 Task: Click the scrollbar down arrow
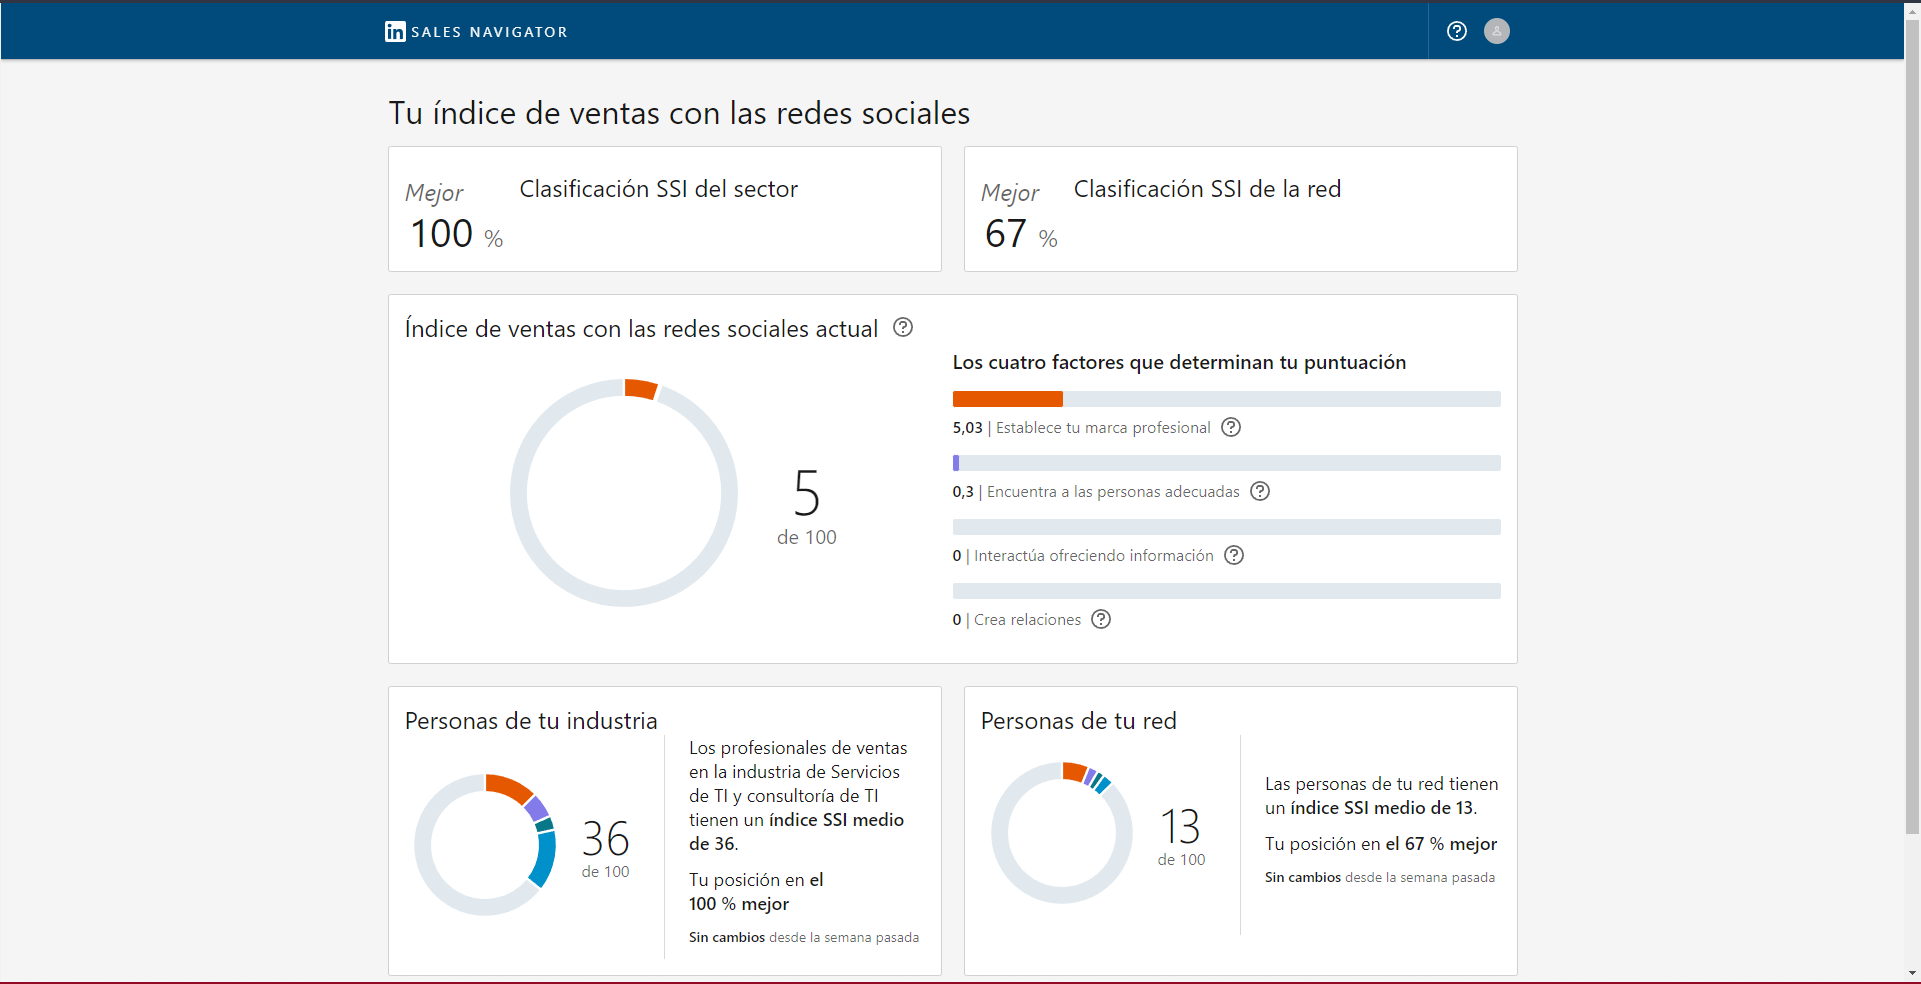click(x=1912, y=973)
